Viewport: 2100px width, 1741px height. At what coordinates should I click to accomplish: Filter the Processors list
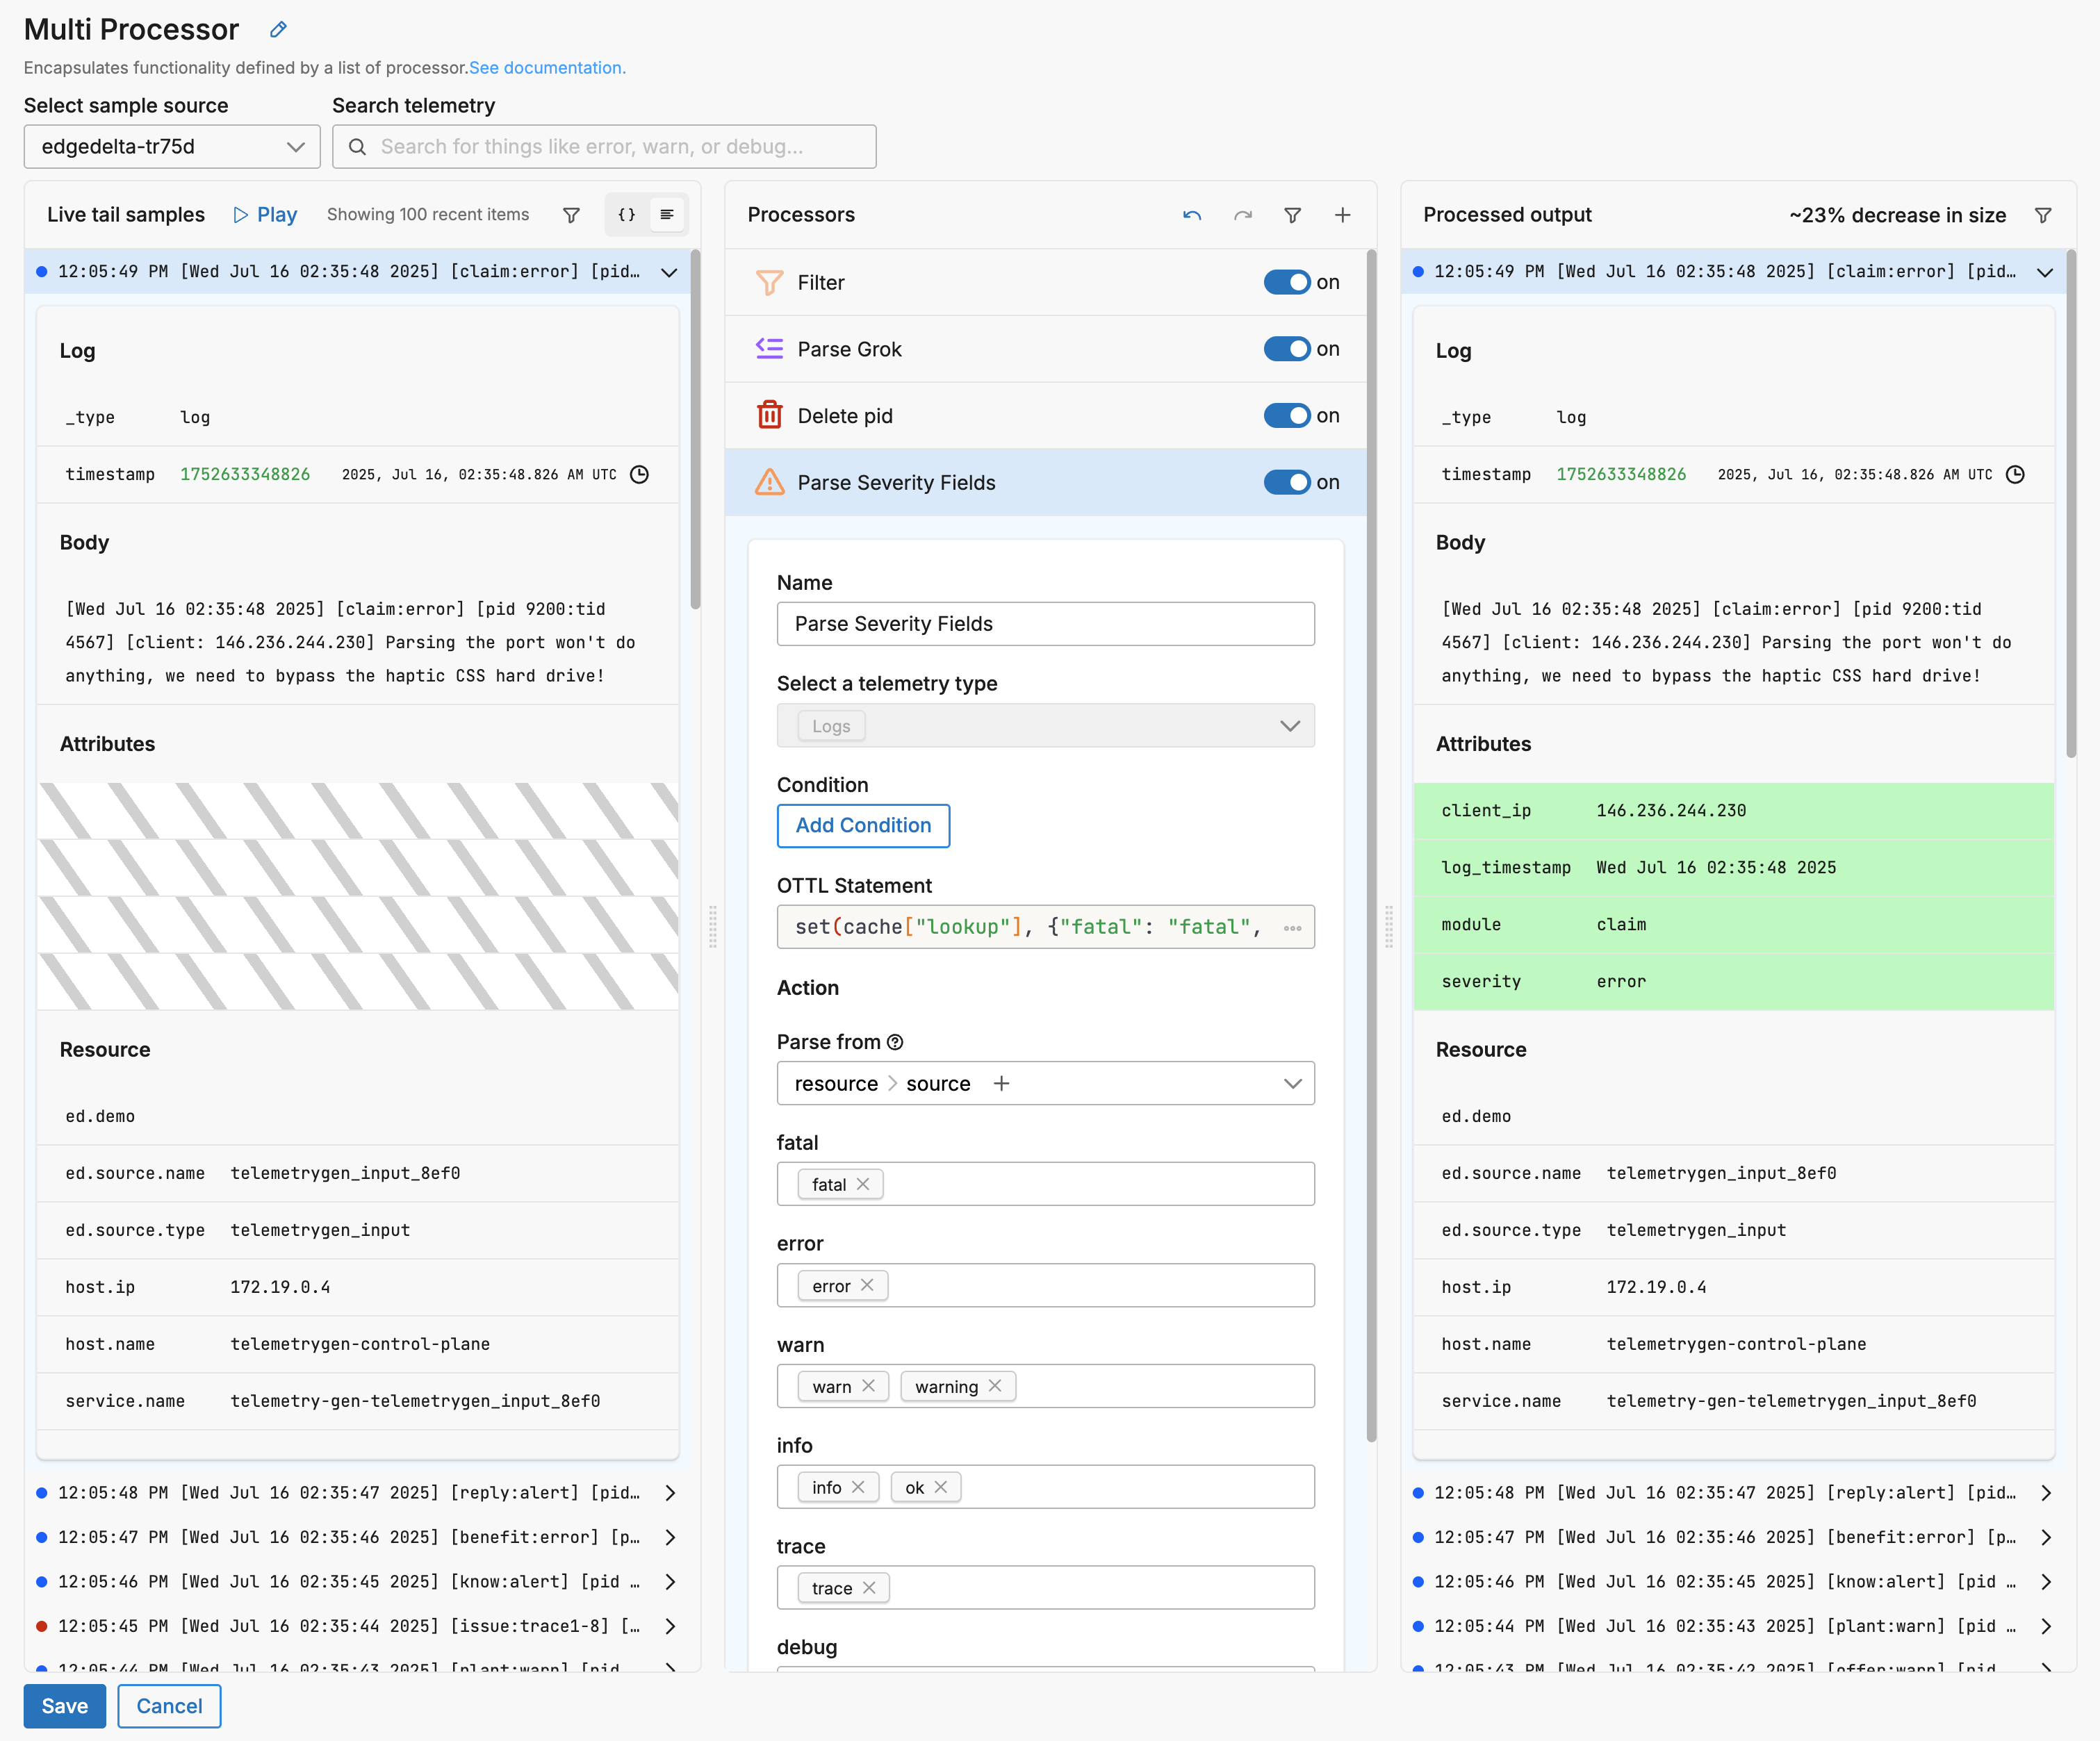point(1292,215)
